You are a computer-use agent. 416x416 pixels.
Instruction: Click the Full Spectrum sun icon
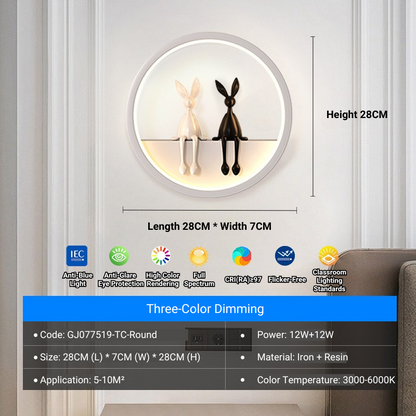[199, 256]
